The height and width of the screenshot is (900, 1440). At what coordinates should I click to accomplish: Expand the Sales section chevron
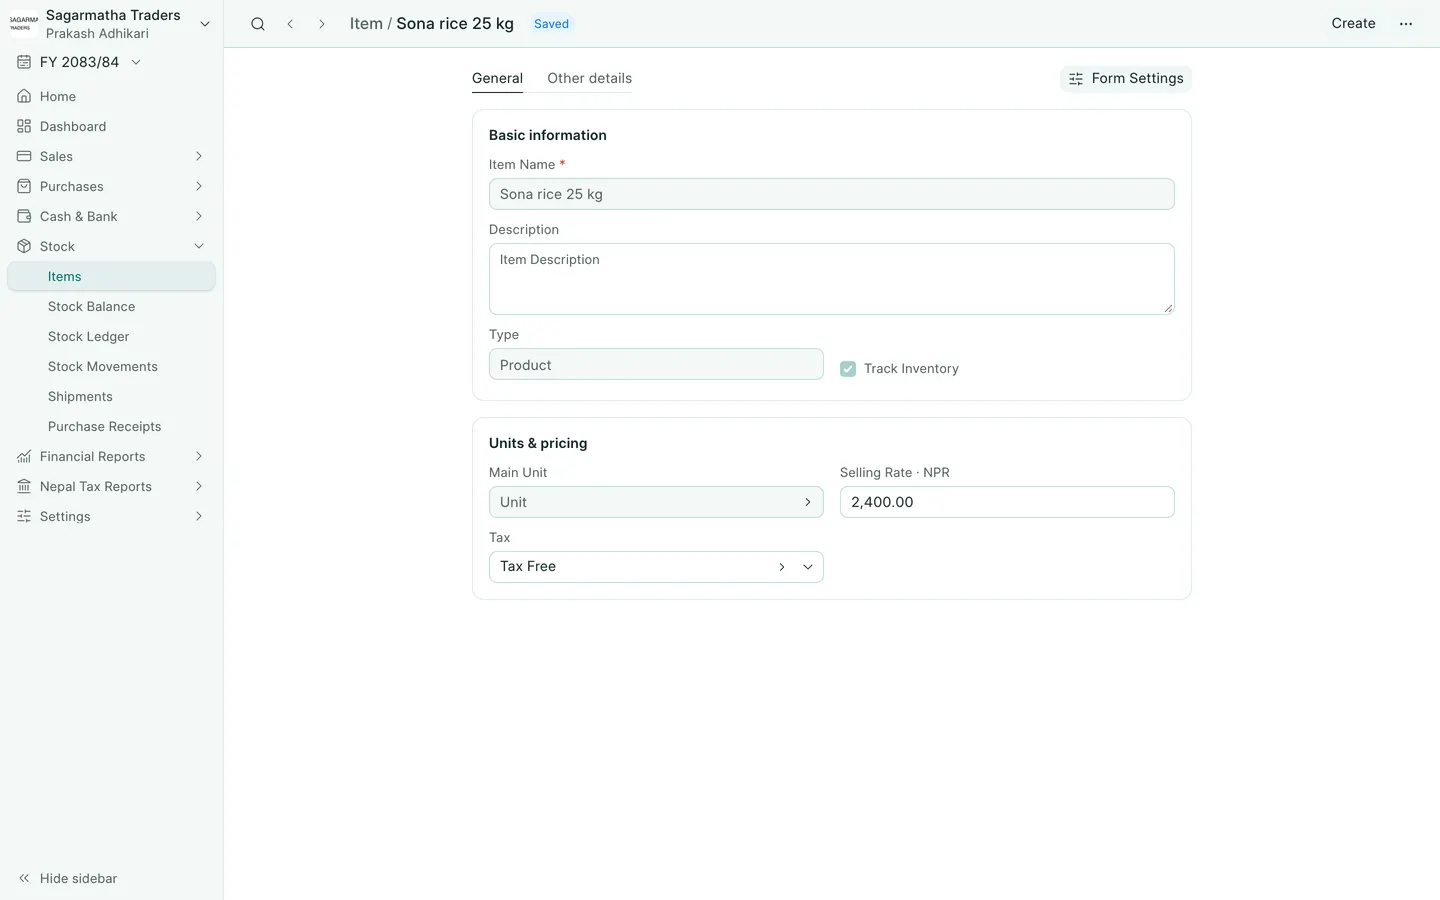pos(199,156)
